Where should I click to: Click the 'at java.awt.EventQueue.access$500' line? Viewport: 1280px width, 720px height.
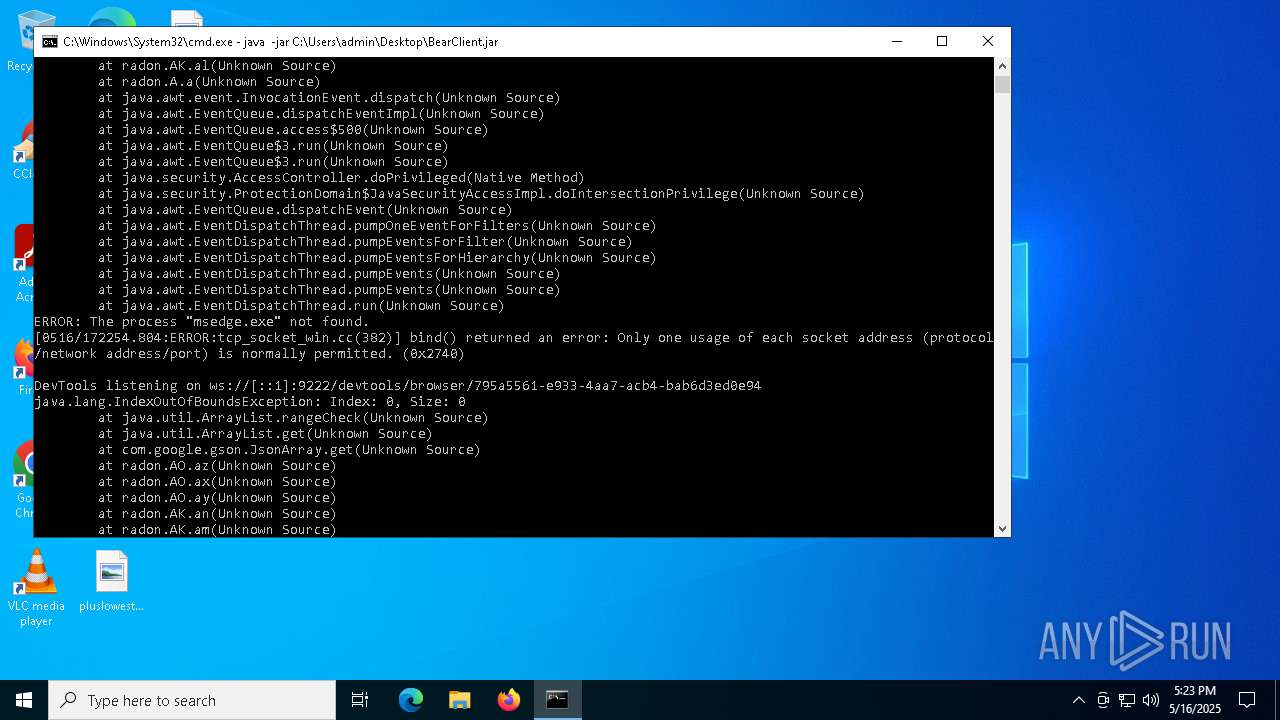coord(293,129)
